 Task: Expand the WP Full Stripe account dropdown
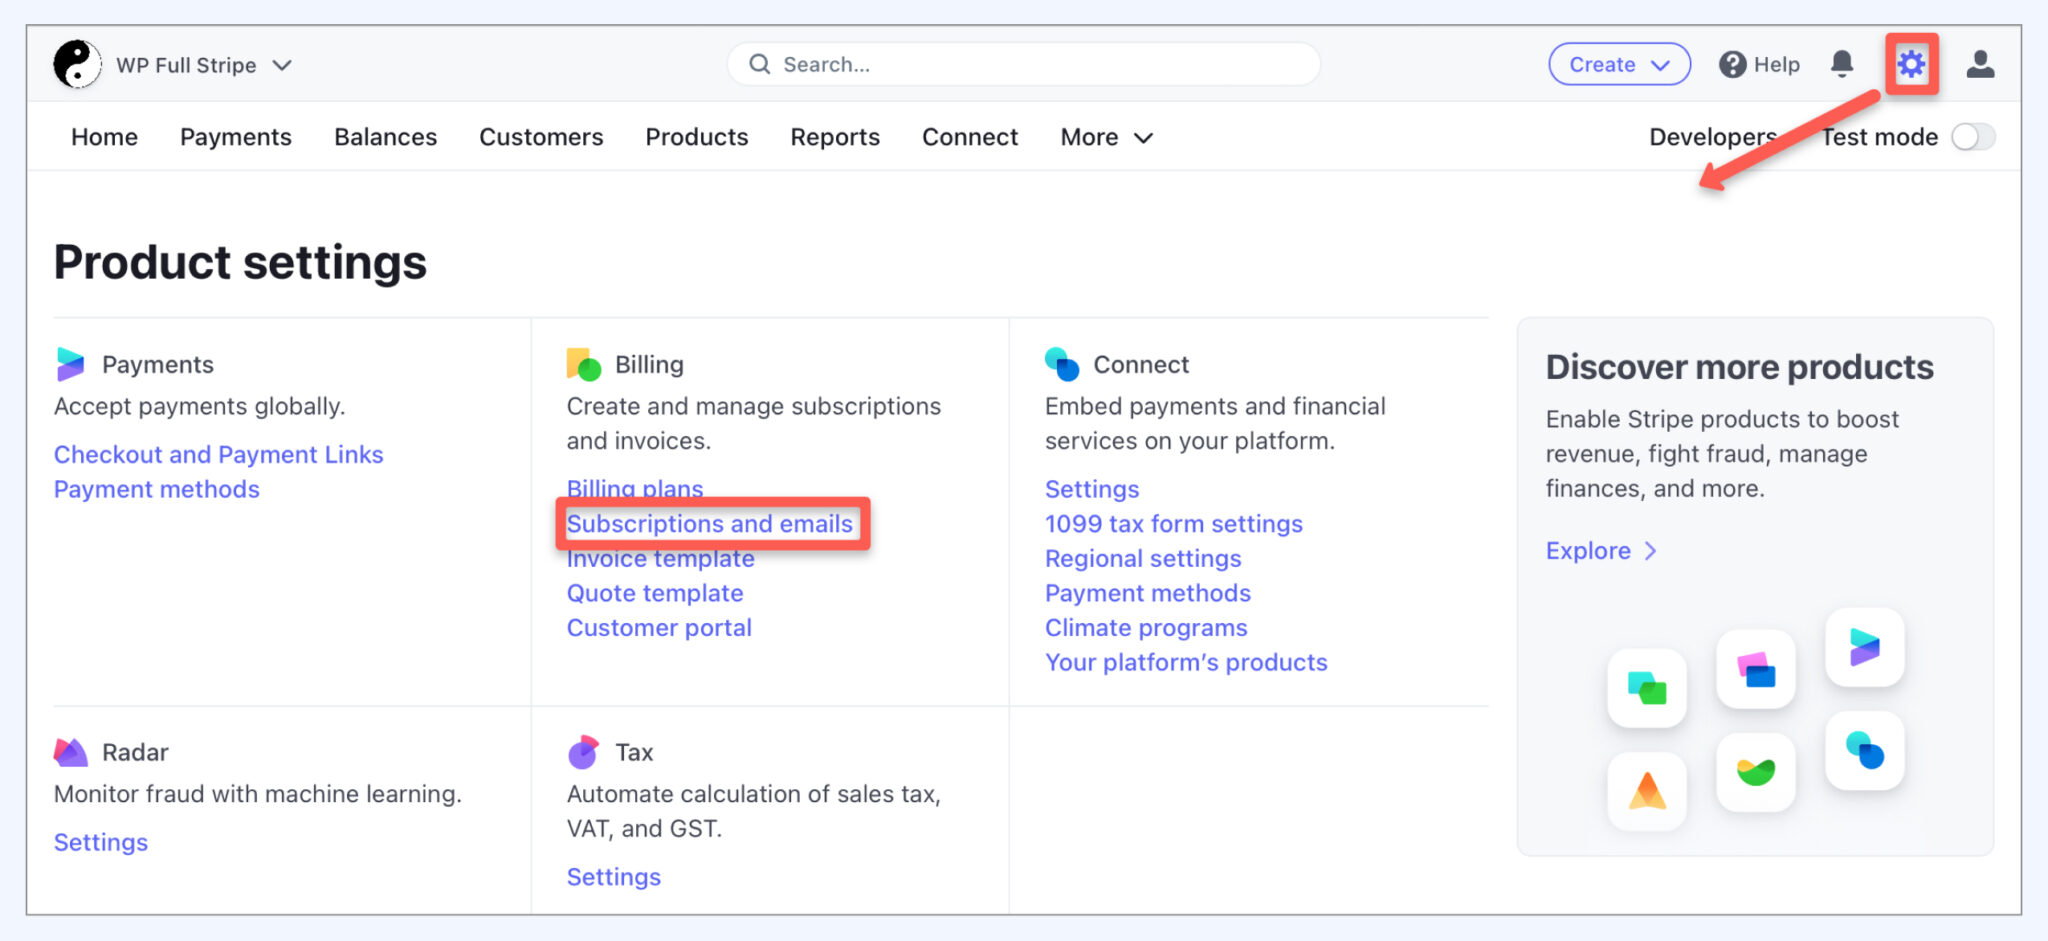[282, 65]
